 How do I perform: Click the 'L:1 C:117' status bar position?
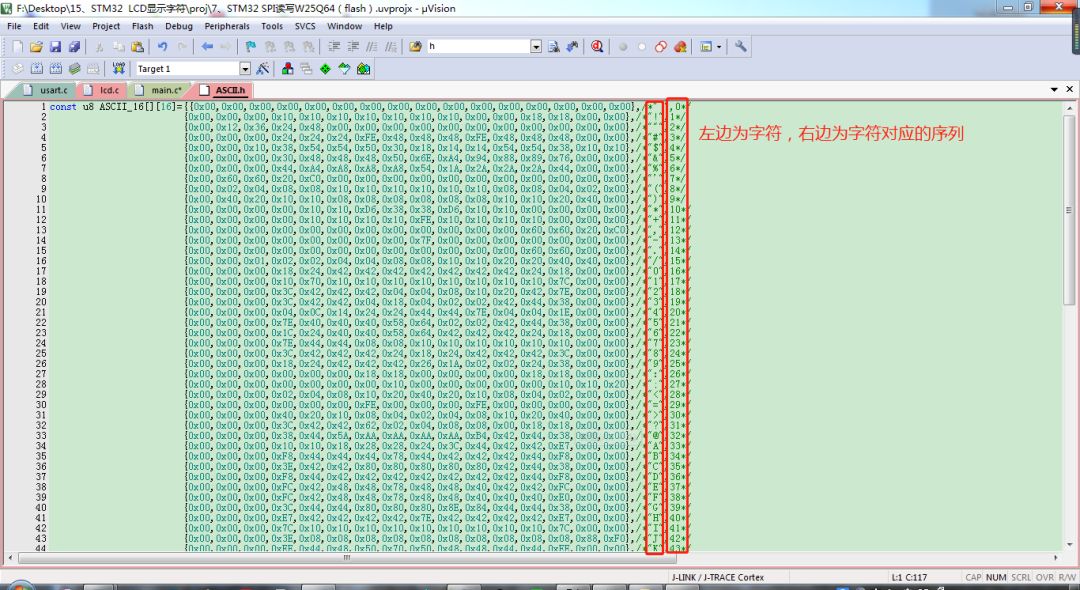(908, 577)
